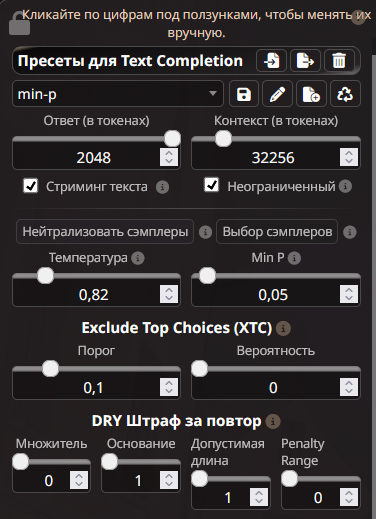Open info icon next to Min P
The image size is (376, 519).
[x=294, y=258]
